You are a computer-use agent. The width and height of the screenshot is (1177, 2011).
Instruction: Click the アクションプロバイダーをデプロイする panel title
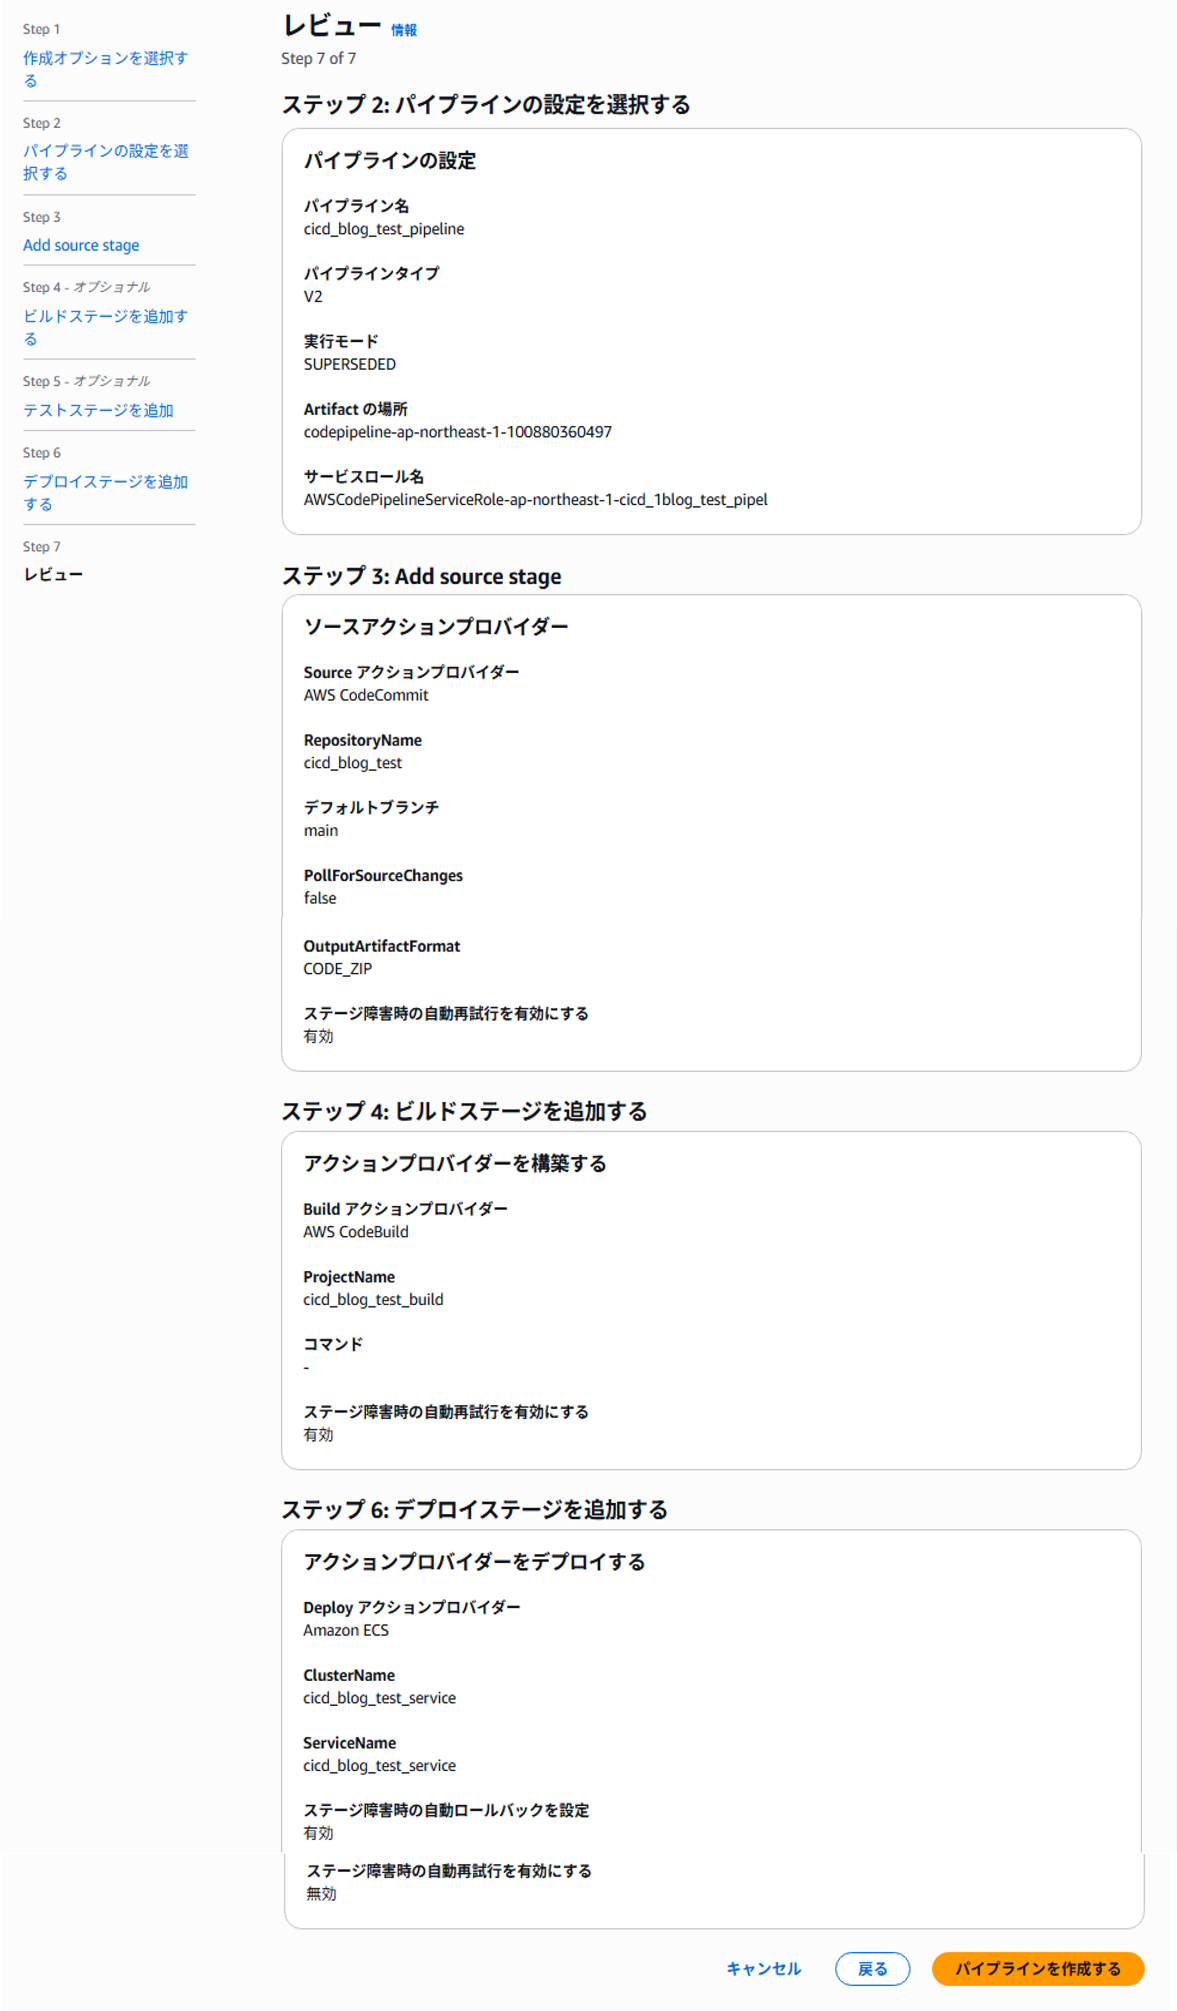click(474, 1562)
